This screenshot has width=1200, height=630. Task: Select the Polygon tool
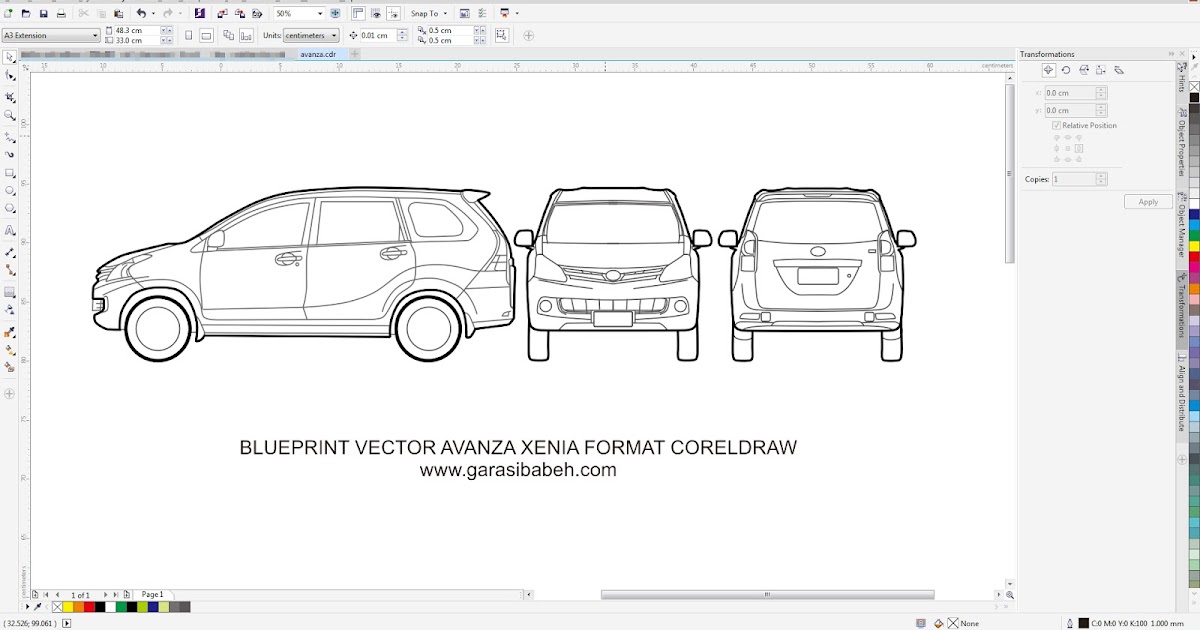(10, 209)
